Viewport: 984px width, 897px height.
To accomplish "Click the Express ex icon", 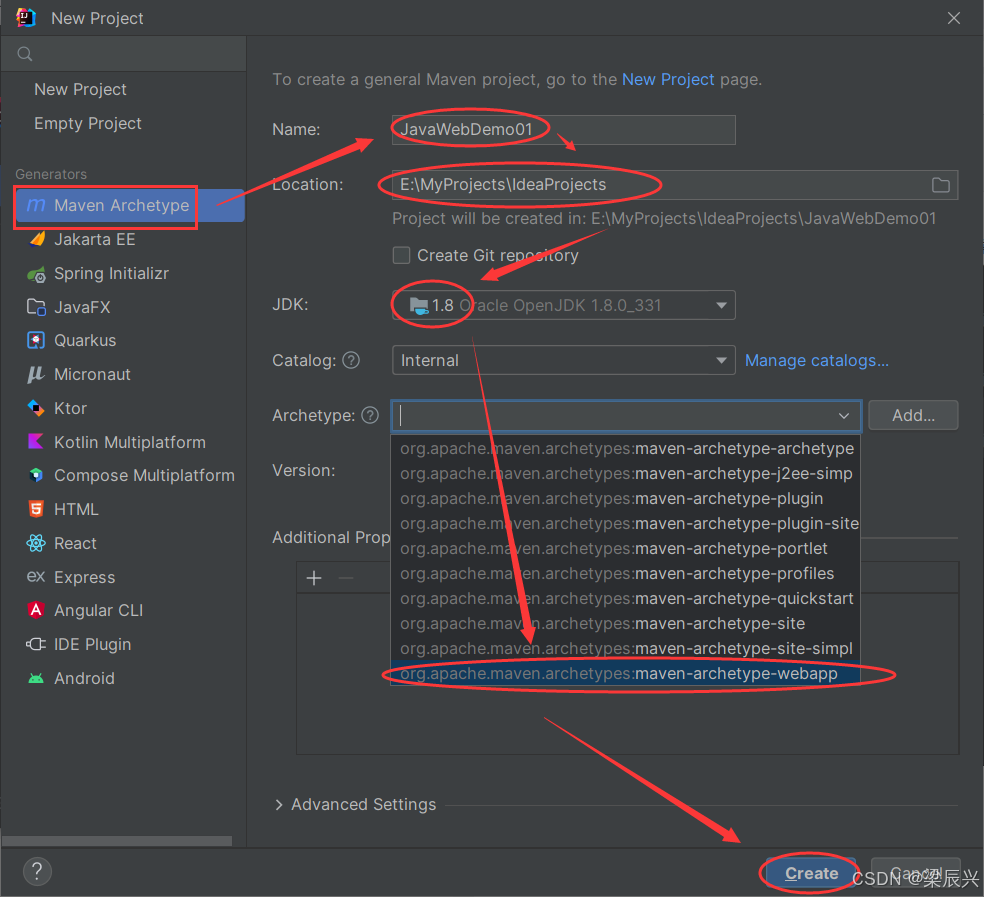I will click(x=36, y=577).
